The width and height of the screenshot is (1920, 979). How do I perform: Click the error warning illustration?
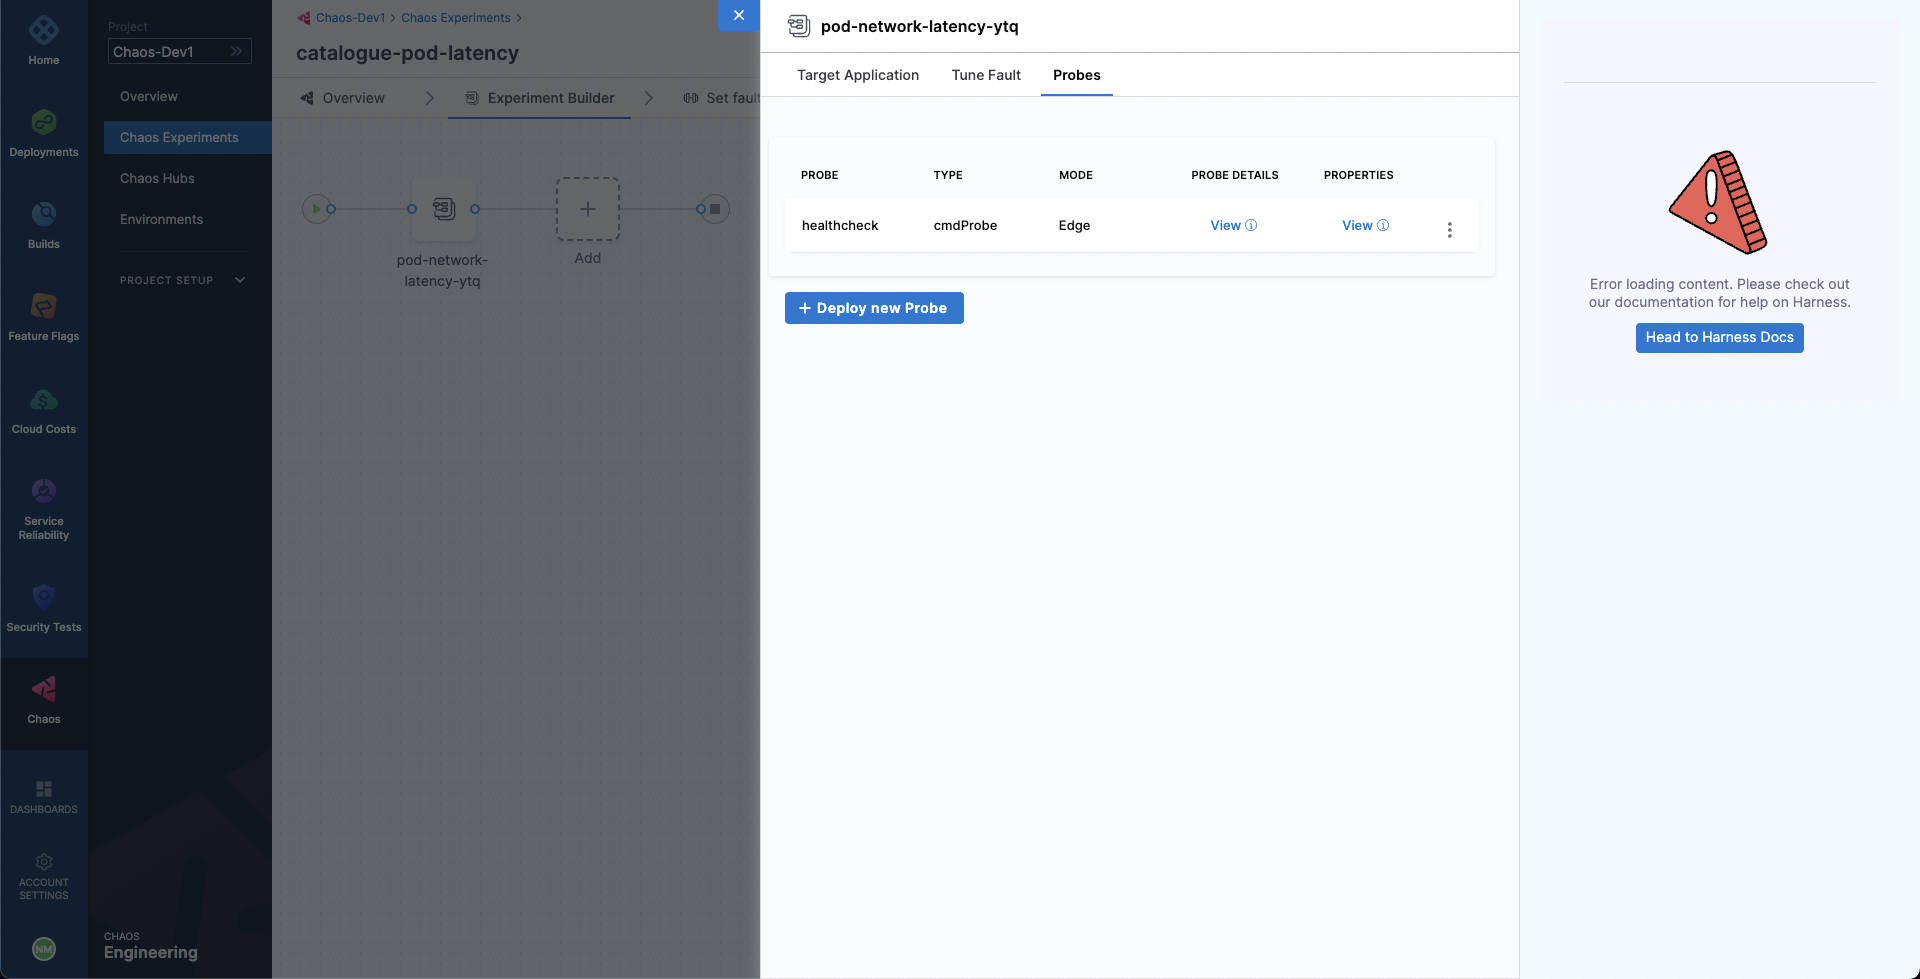click(x=1718, y=202)
